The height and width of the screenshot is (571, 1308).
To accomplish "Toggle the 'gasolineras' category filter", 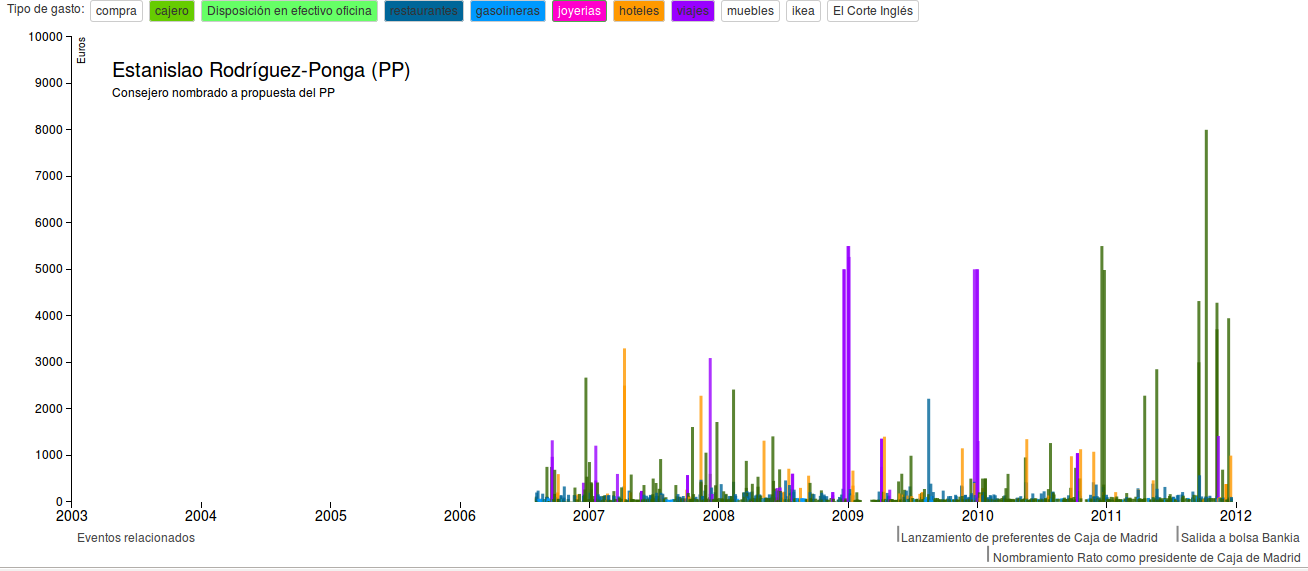I will click(508, 11).
